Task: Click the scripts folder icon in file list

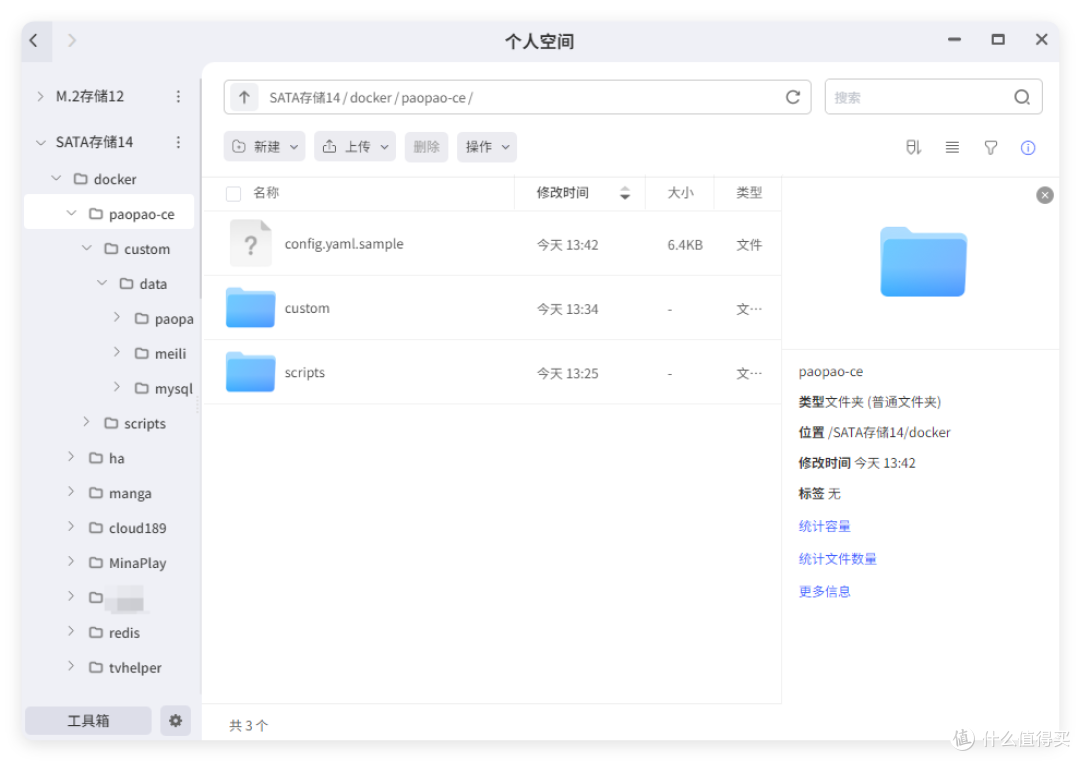Action: 251,372
